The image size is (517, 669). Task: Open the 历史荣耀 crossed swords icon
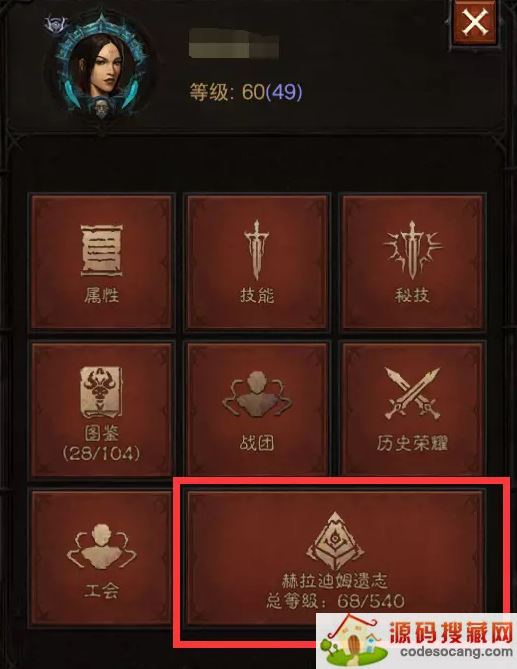[412, 393]
